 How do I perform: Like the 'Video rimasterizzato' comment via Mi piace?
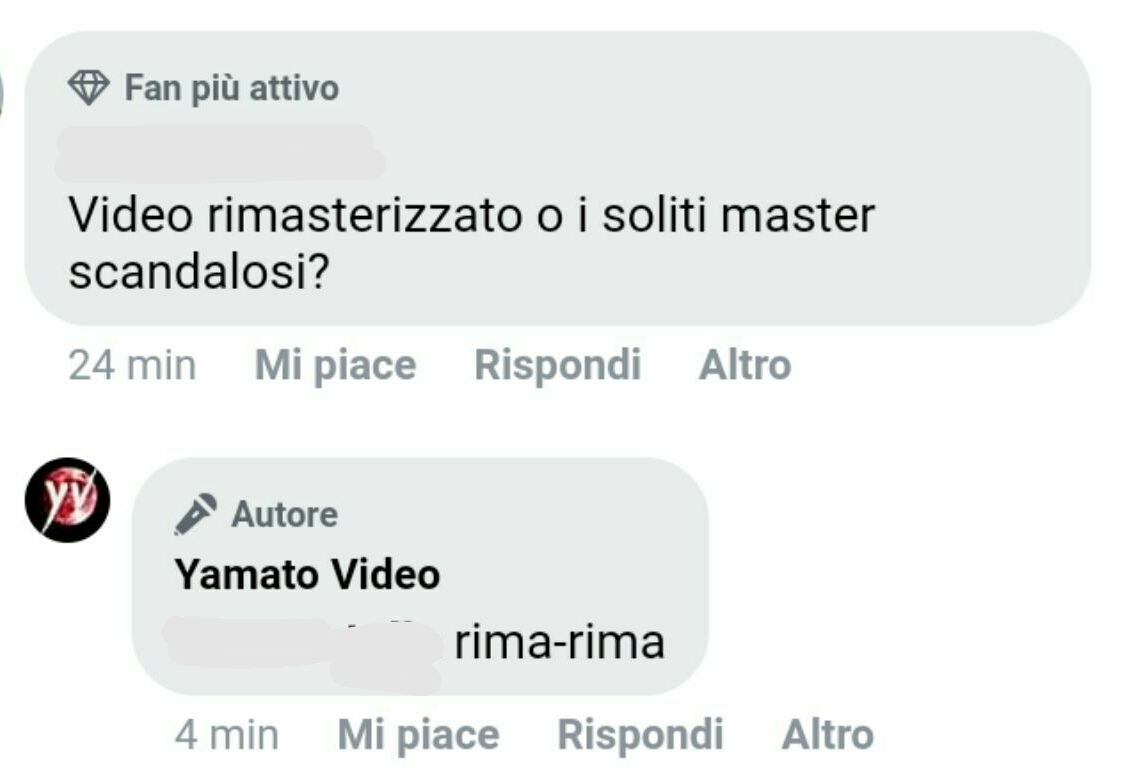[x=336, y=364]
